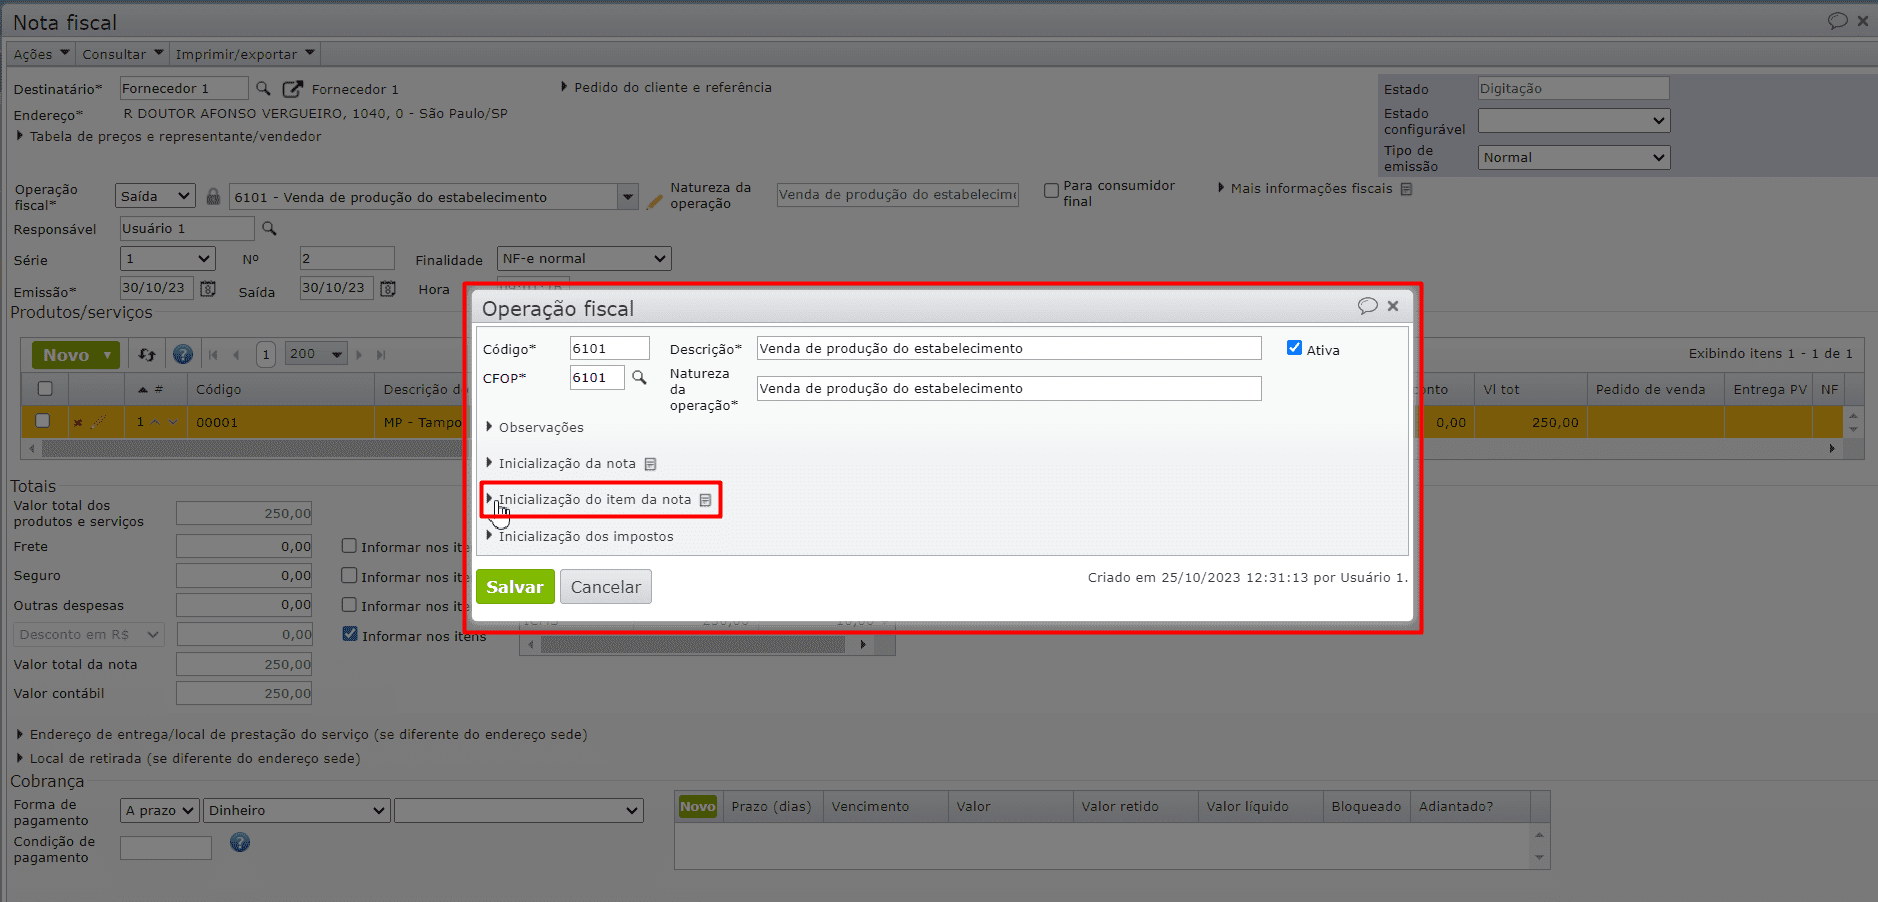Click the CFOP search magnifier icon

point(639,378)
